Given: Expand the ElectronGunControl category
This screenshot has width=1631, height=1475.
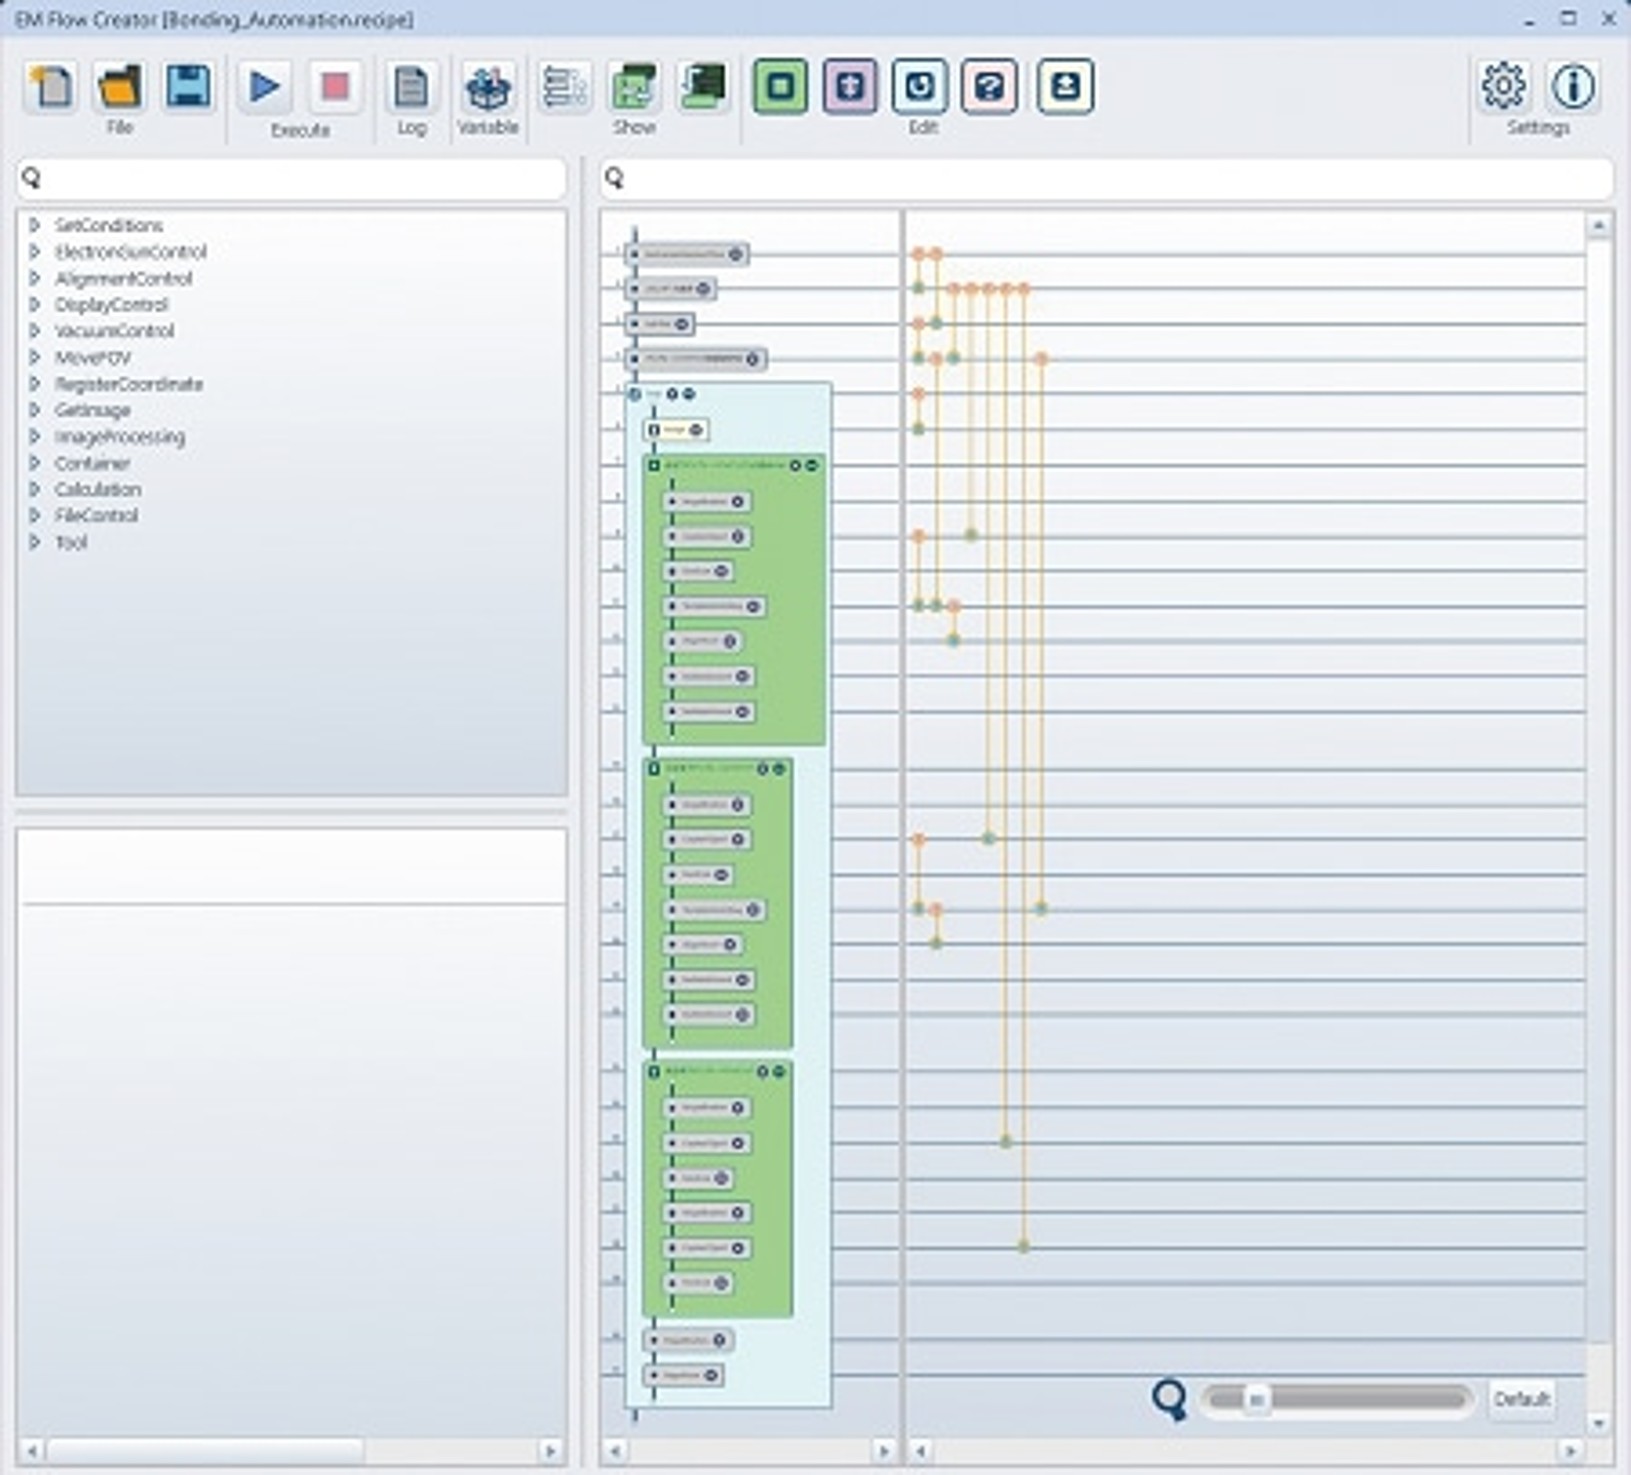Looking at the screenshot, I should click(x=35, y=252).
